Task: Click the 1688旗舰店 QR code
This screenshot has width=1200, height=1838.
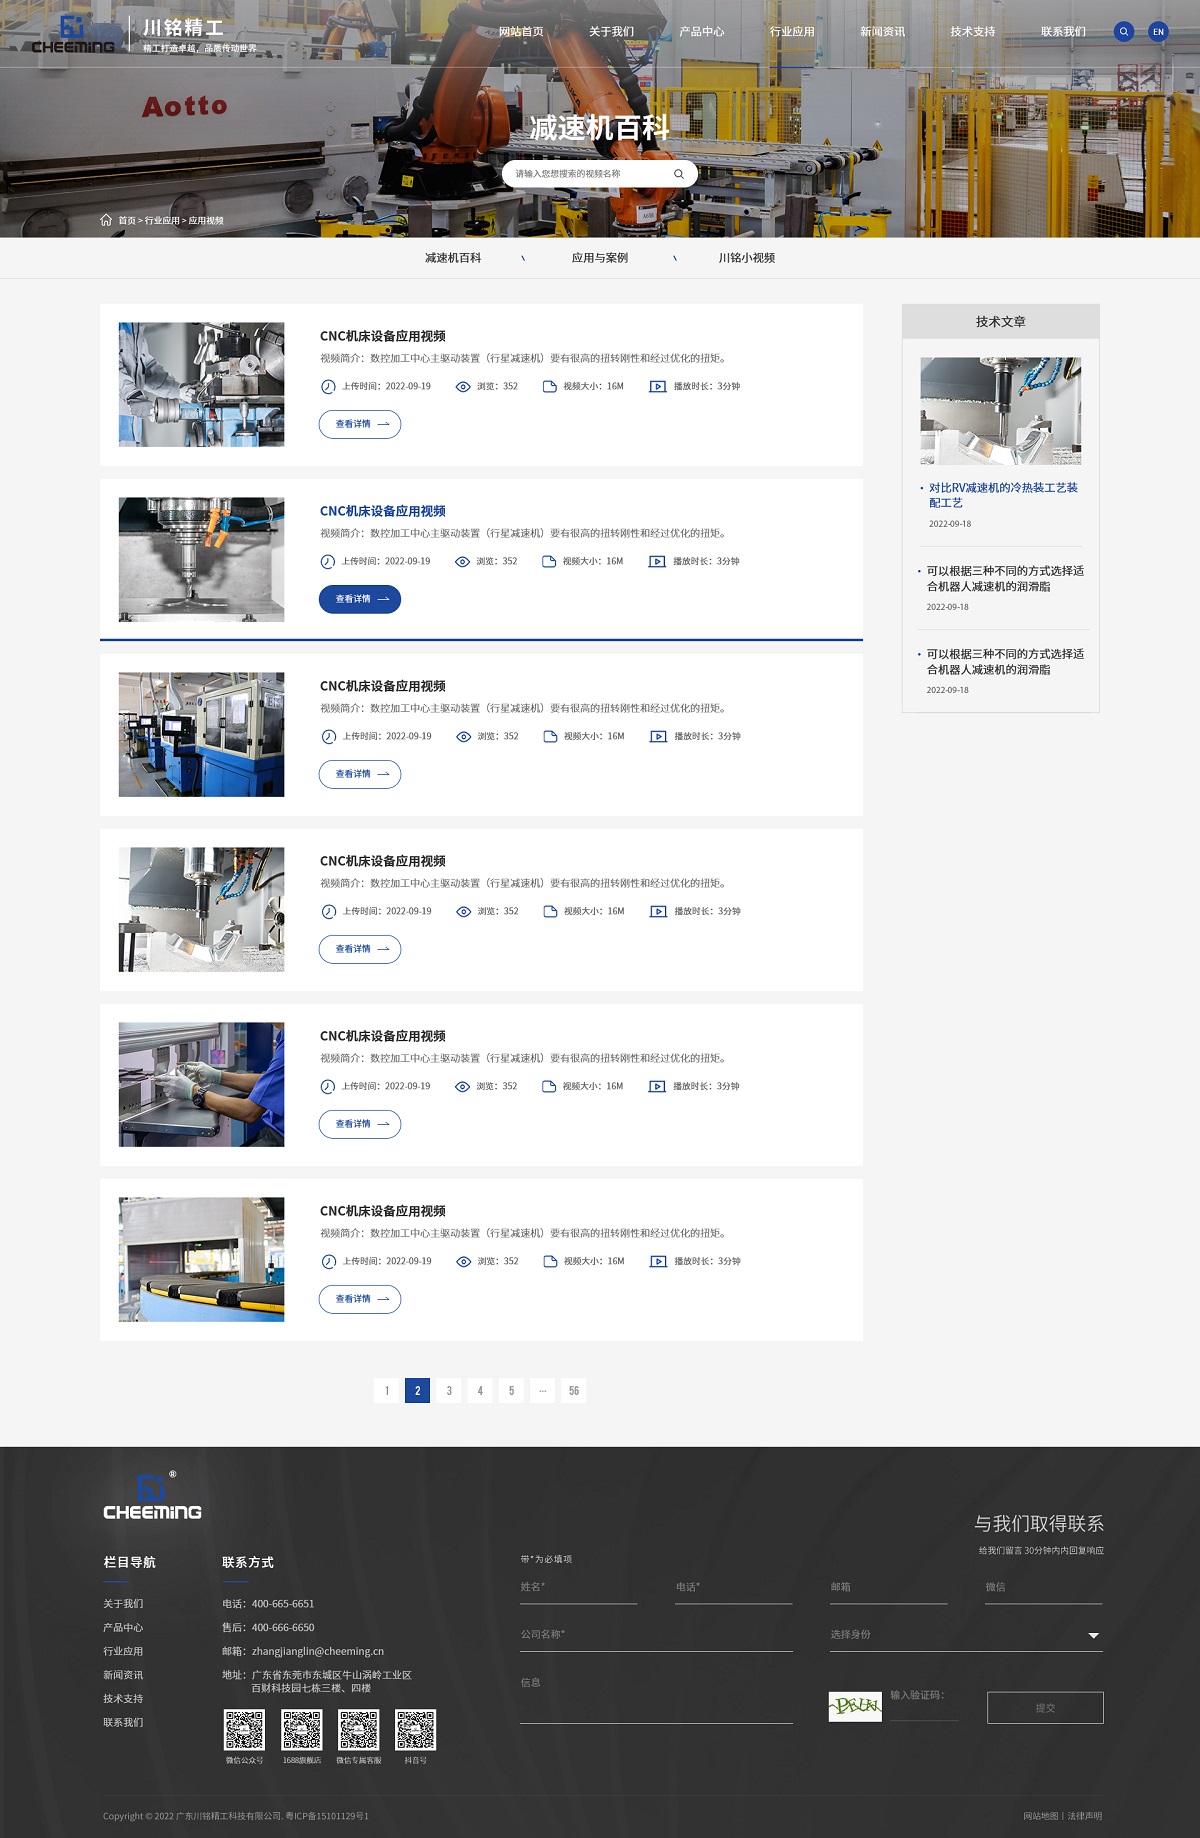Action: [x=302, y=1730]
